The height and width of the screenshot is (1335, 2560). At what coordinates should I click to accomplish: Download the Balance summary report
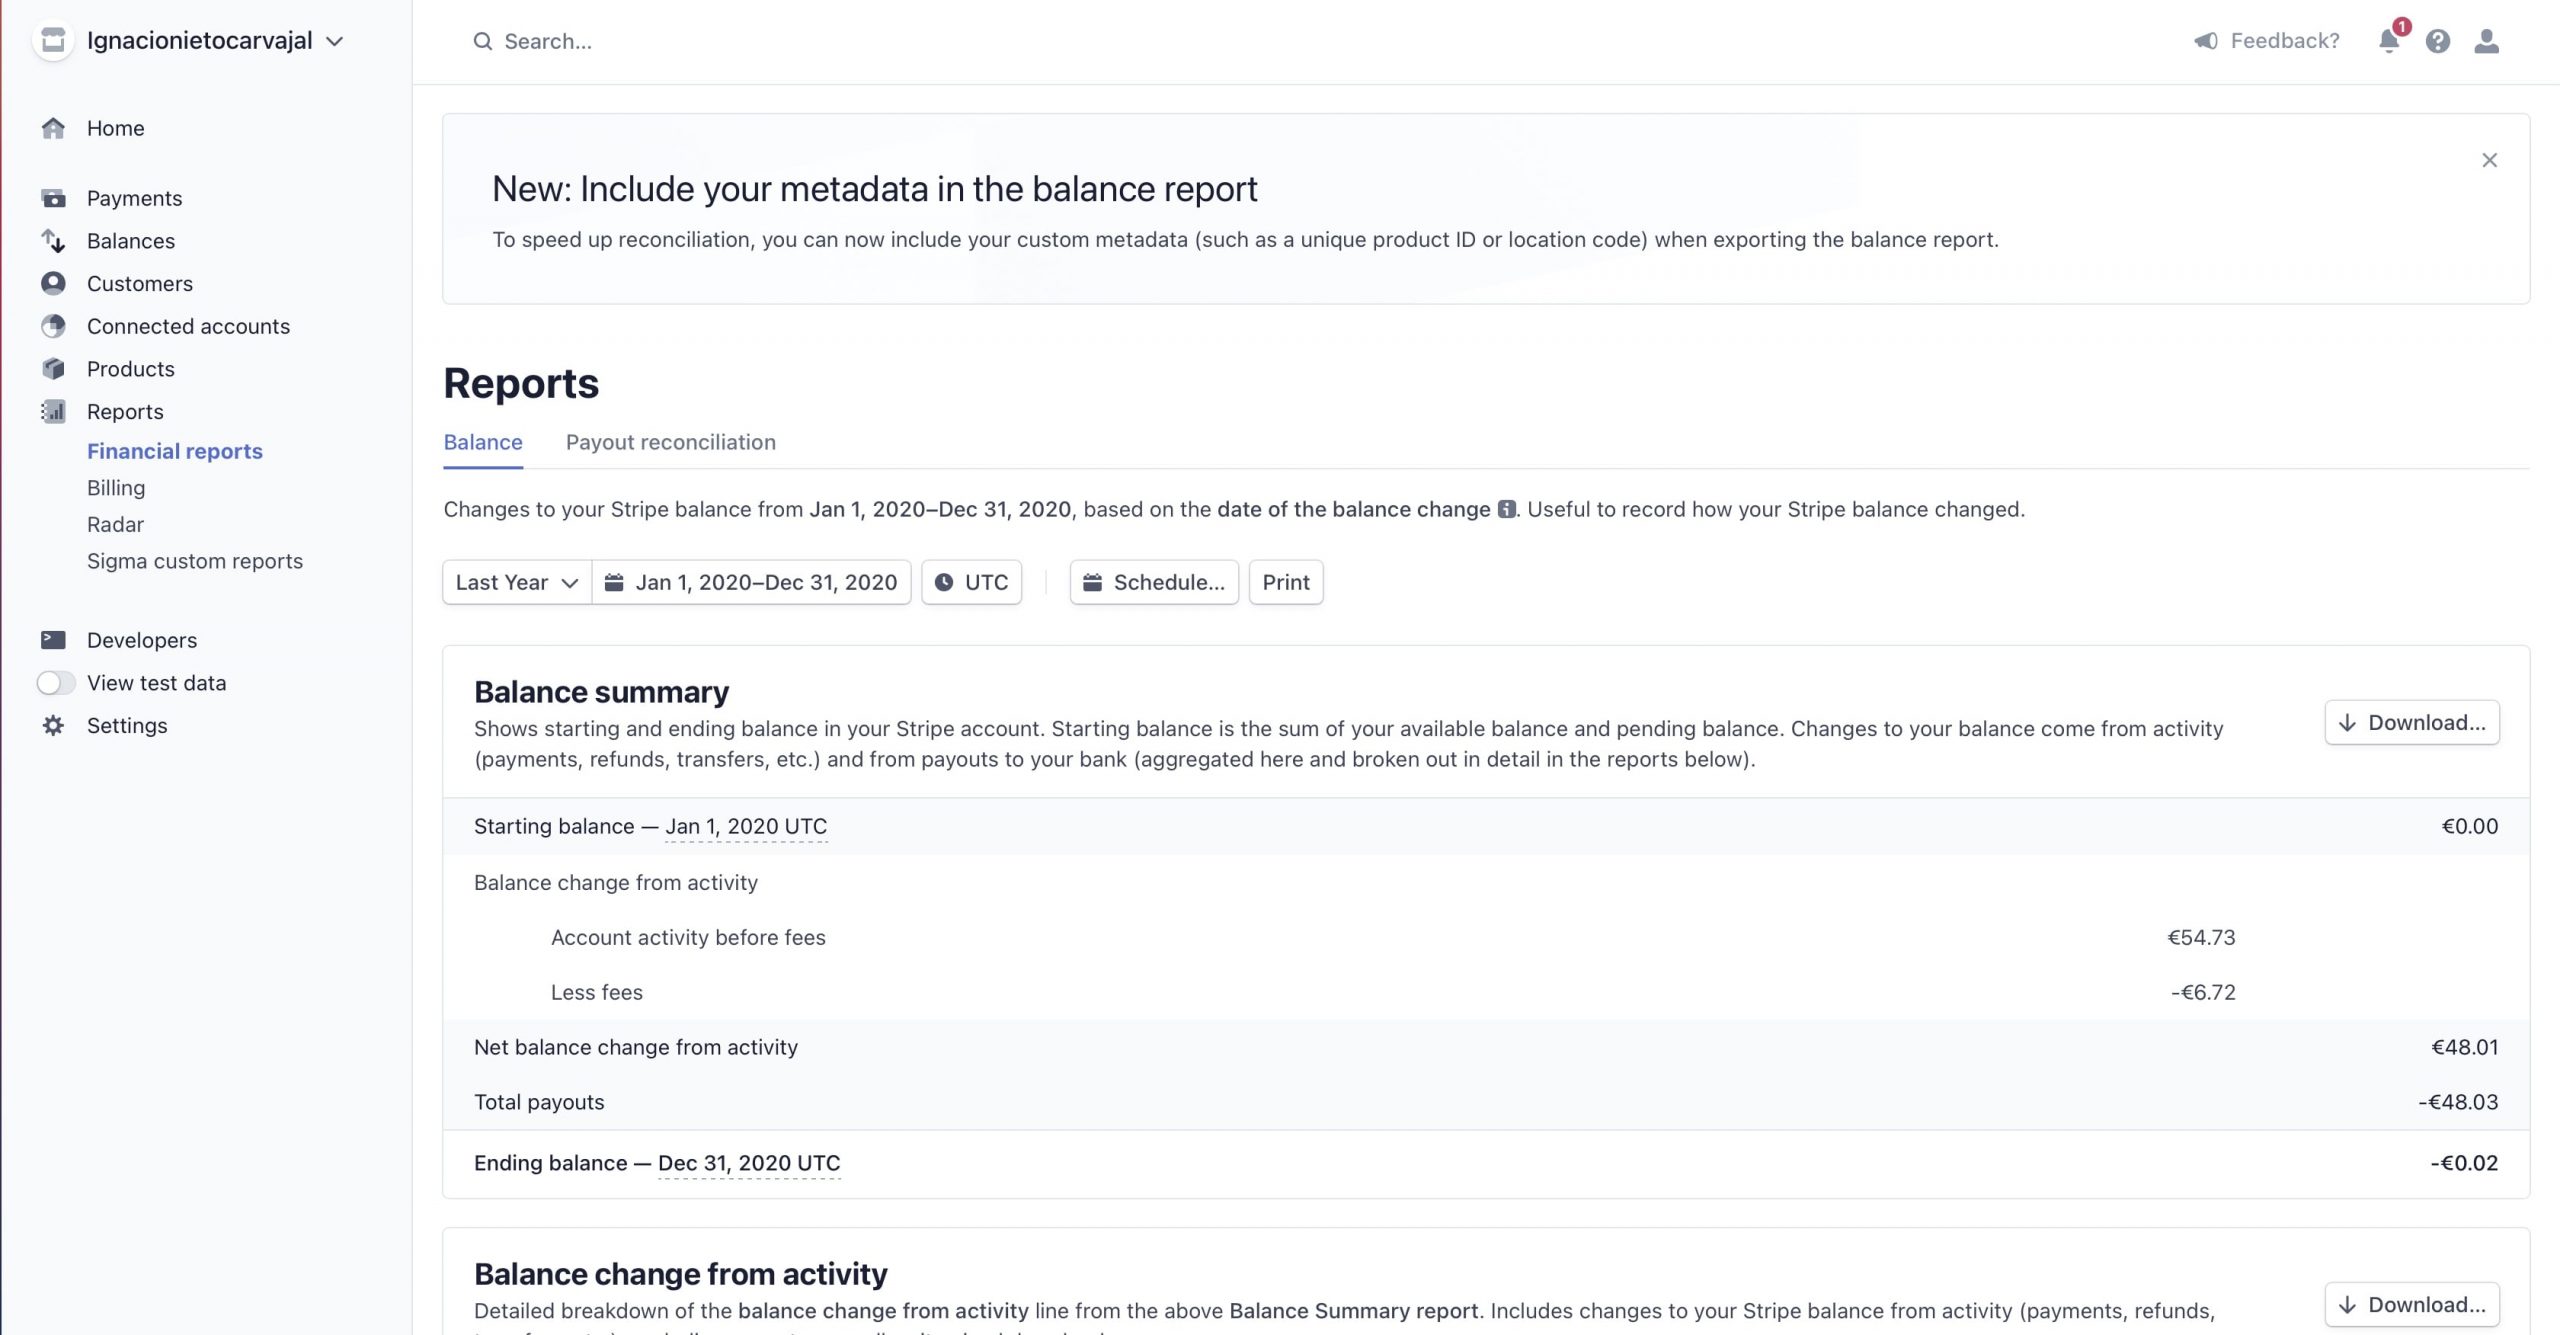pyautogui.click(x=2411, y=723)
